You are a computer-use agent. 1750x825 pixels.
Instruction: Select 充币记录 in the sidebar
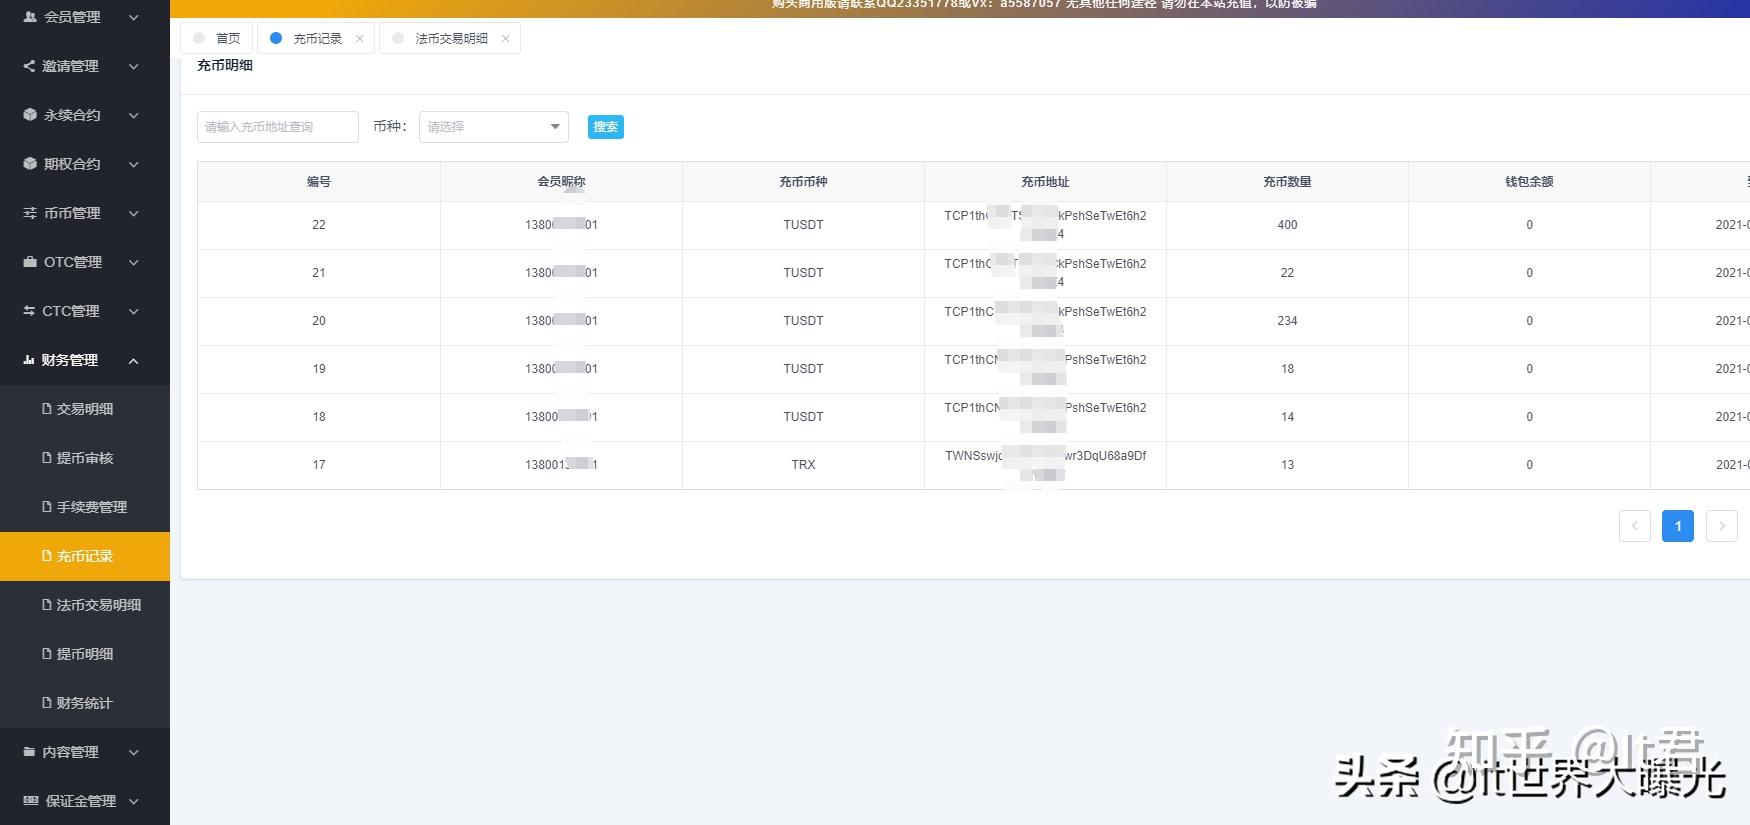[85, 556]
